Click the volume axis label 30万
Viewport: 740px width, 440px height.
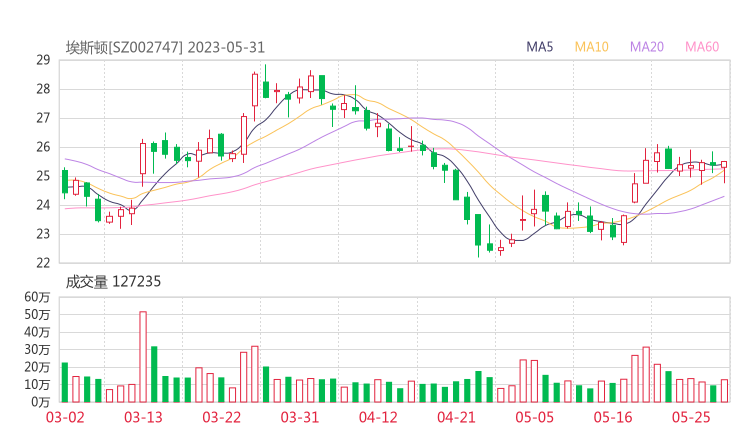click(x=37, y=349)
